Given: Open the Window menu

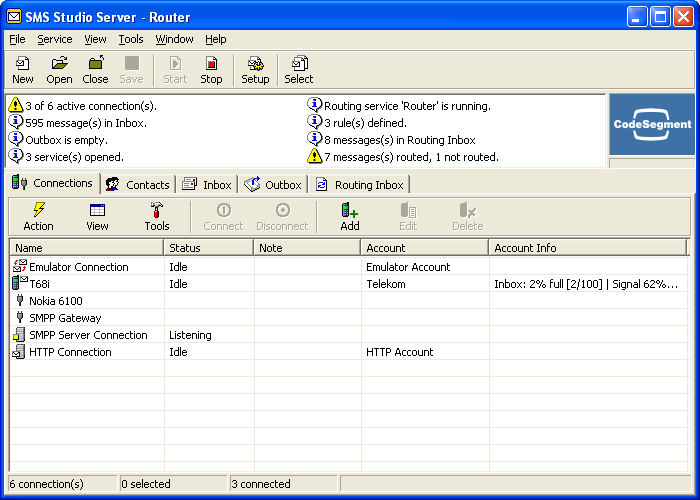Looking at the screenshot, I should (174, 39).
